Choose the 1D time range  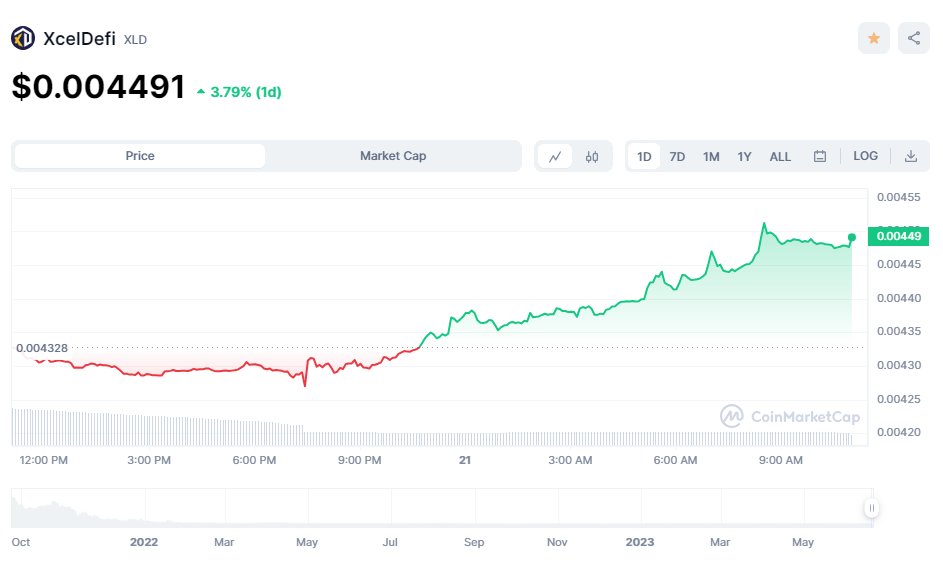click(644, 156)
